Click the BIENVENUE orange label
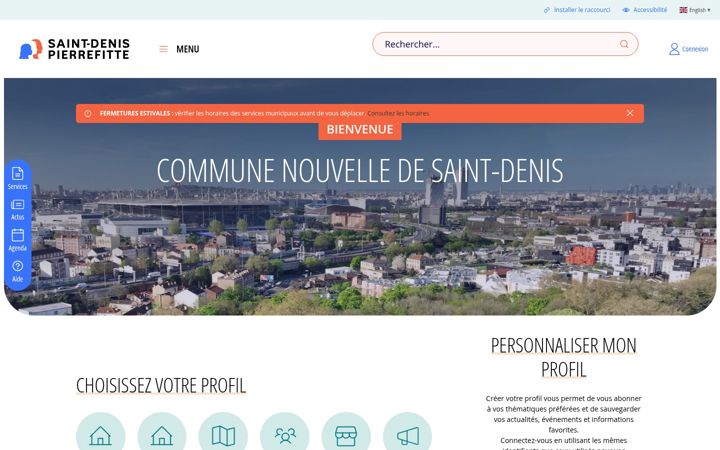 [360, 129]
